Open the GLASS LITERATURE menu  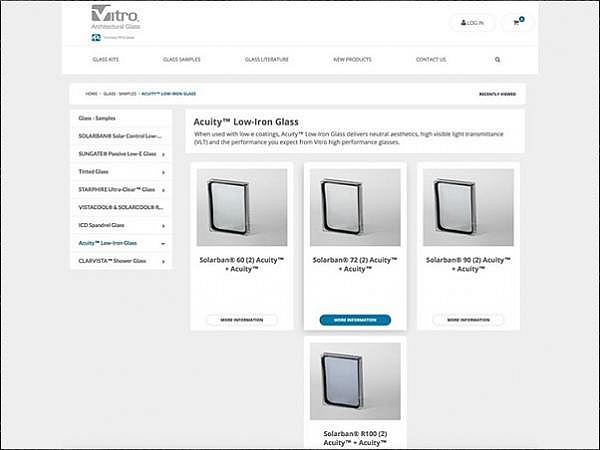267,60
